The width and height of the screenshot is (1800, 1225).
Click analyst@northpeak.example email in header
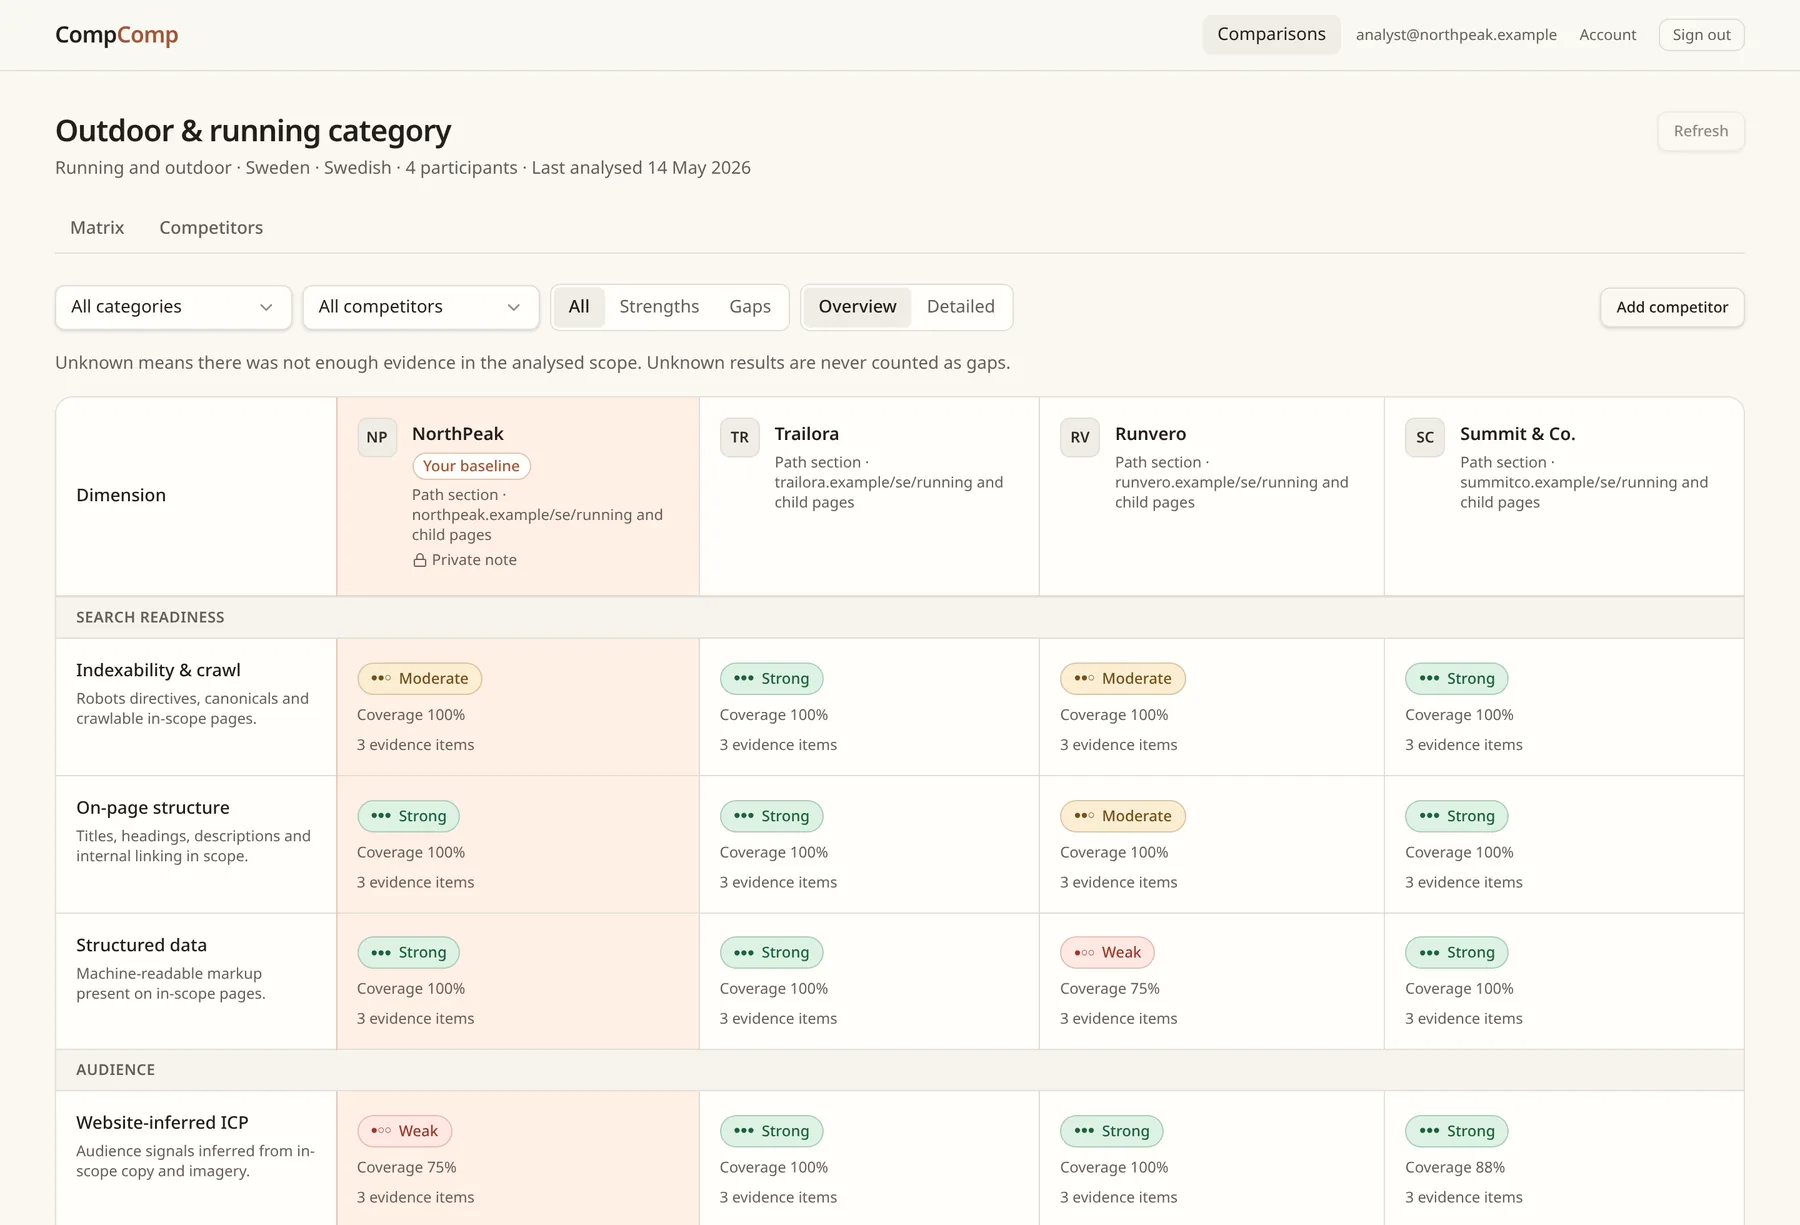point(1456,35)
